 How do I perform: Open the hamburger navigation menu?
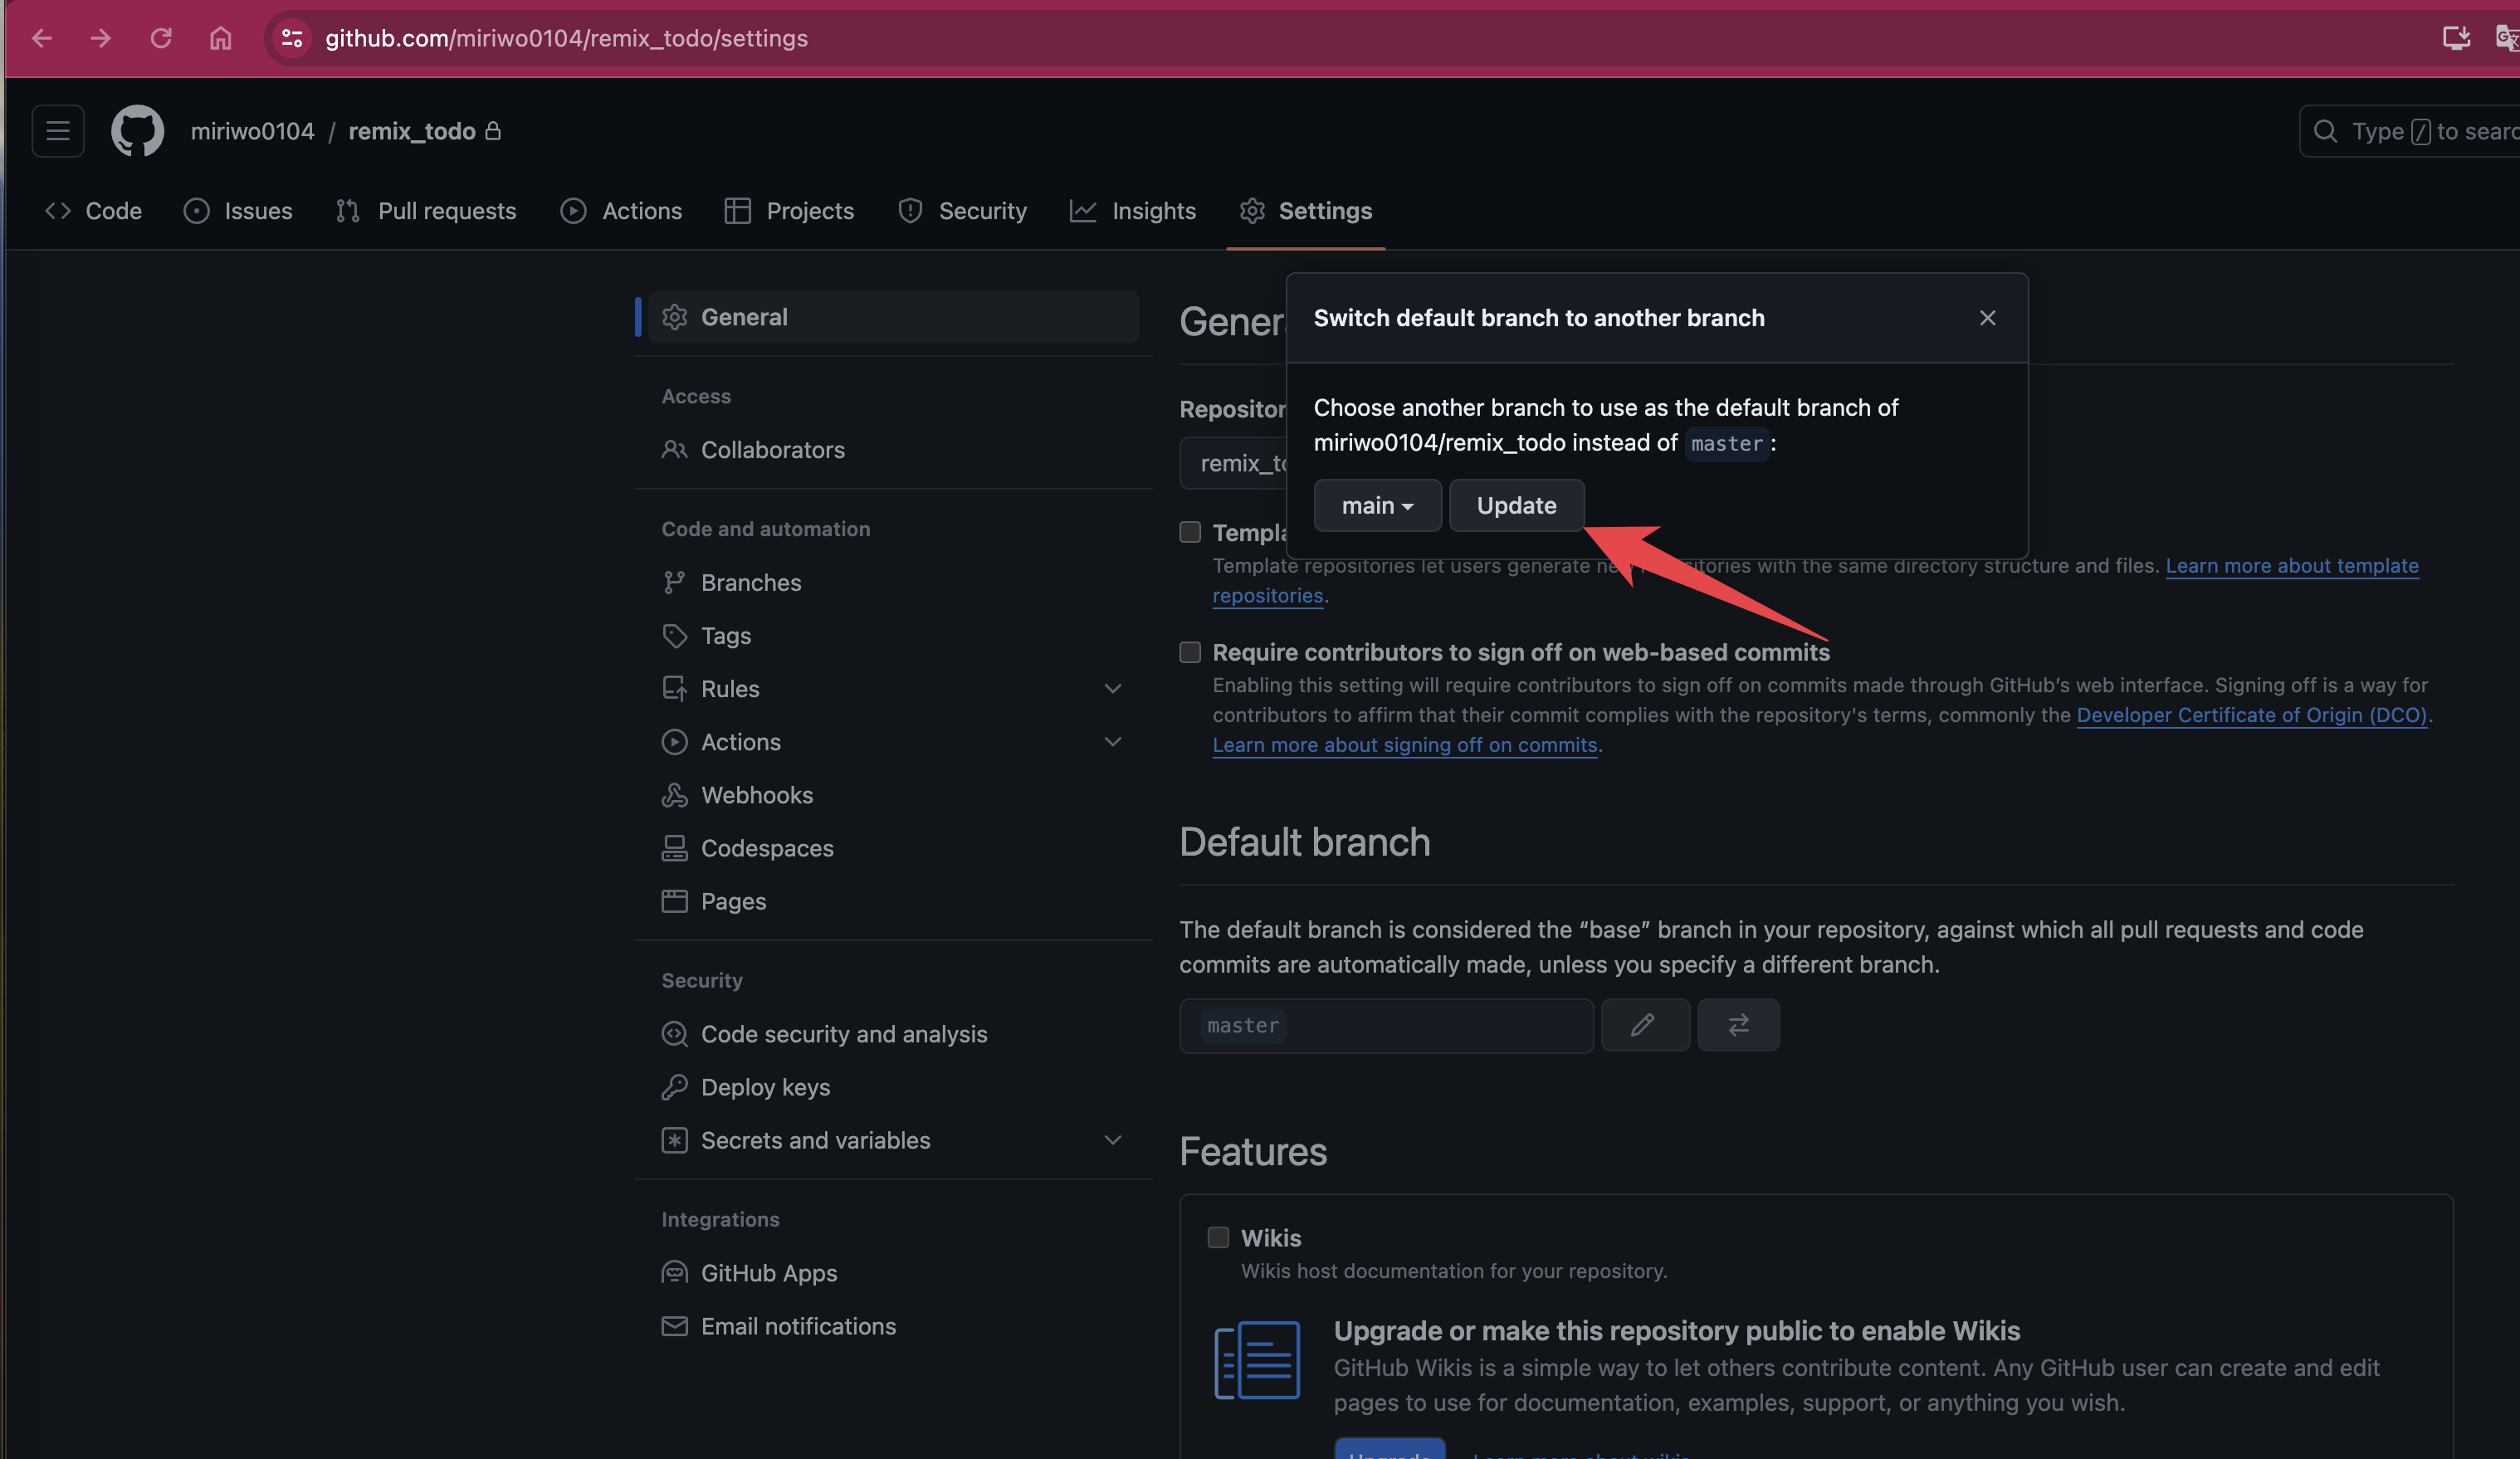point(58,131)
